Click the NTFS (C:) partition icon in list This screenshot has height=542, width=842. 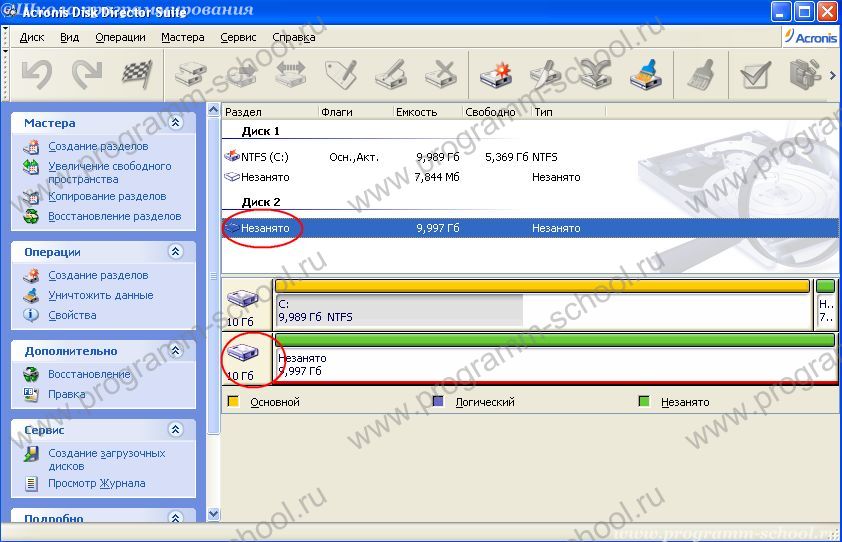pyautogui.click(x=231, y=156)
